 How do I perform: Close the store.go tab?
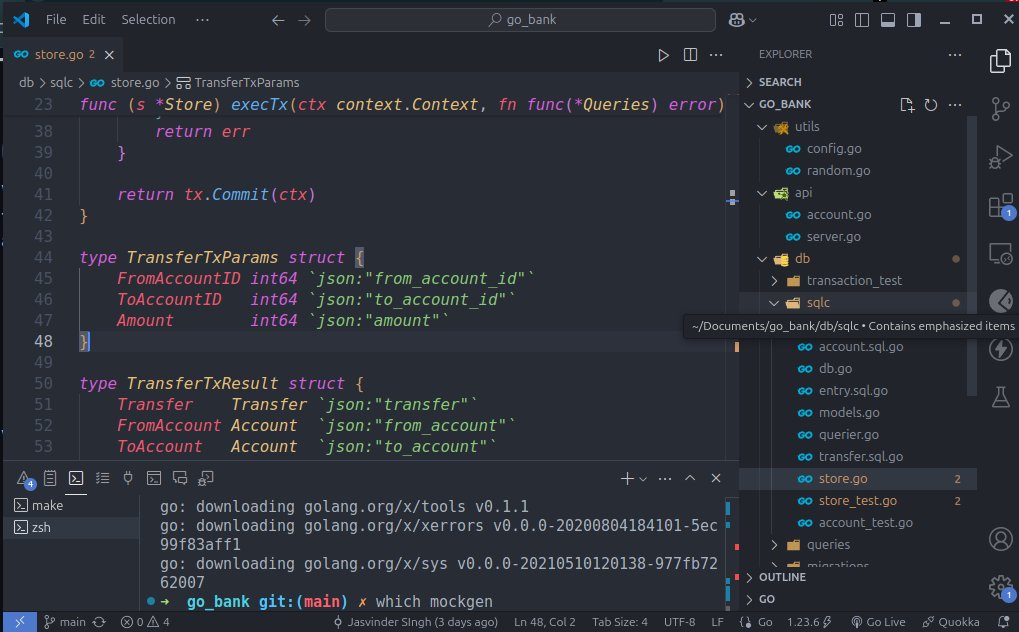click(x=109, y=55)
